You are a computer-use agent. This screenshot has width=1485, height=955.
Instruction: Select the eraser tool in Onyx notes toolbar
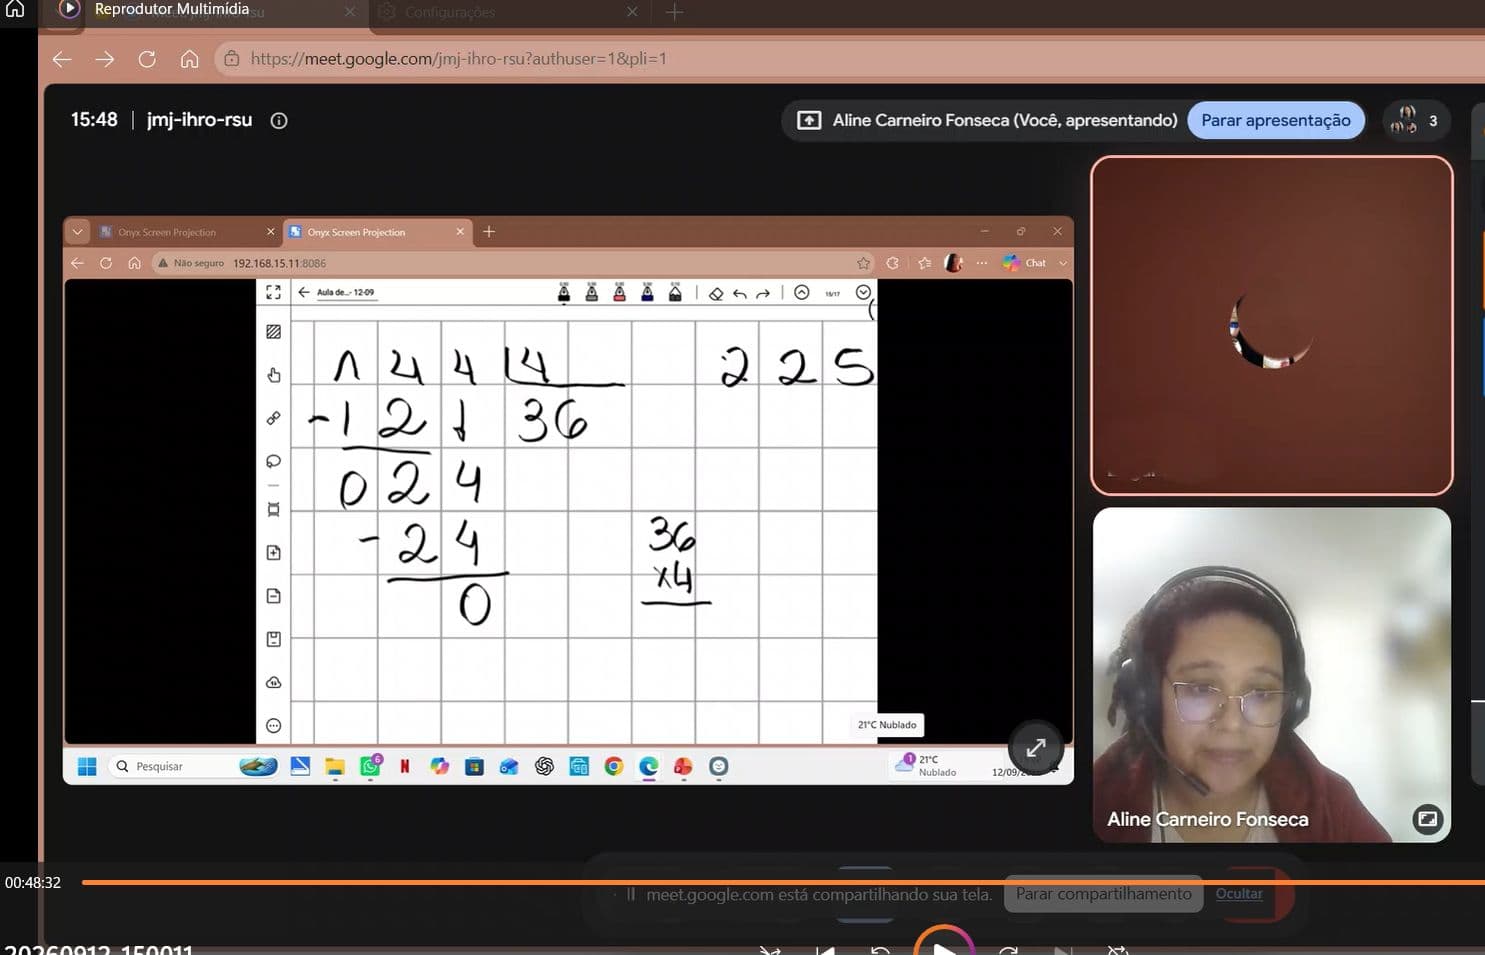pyautogui.click(x=716, y=293)
